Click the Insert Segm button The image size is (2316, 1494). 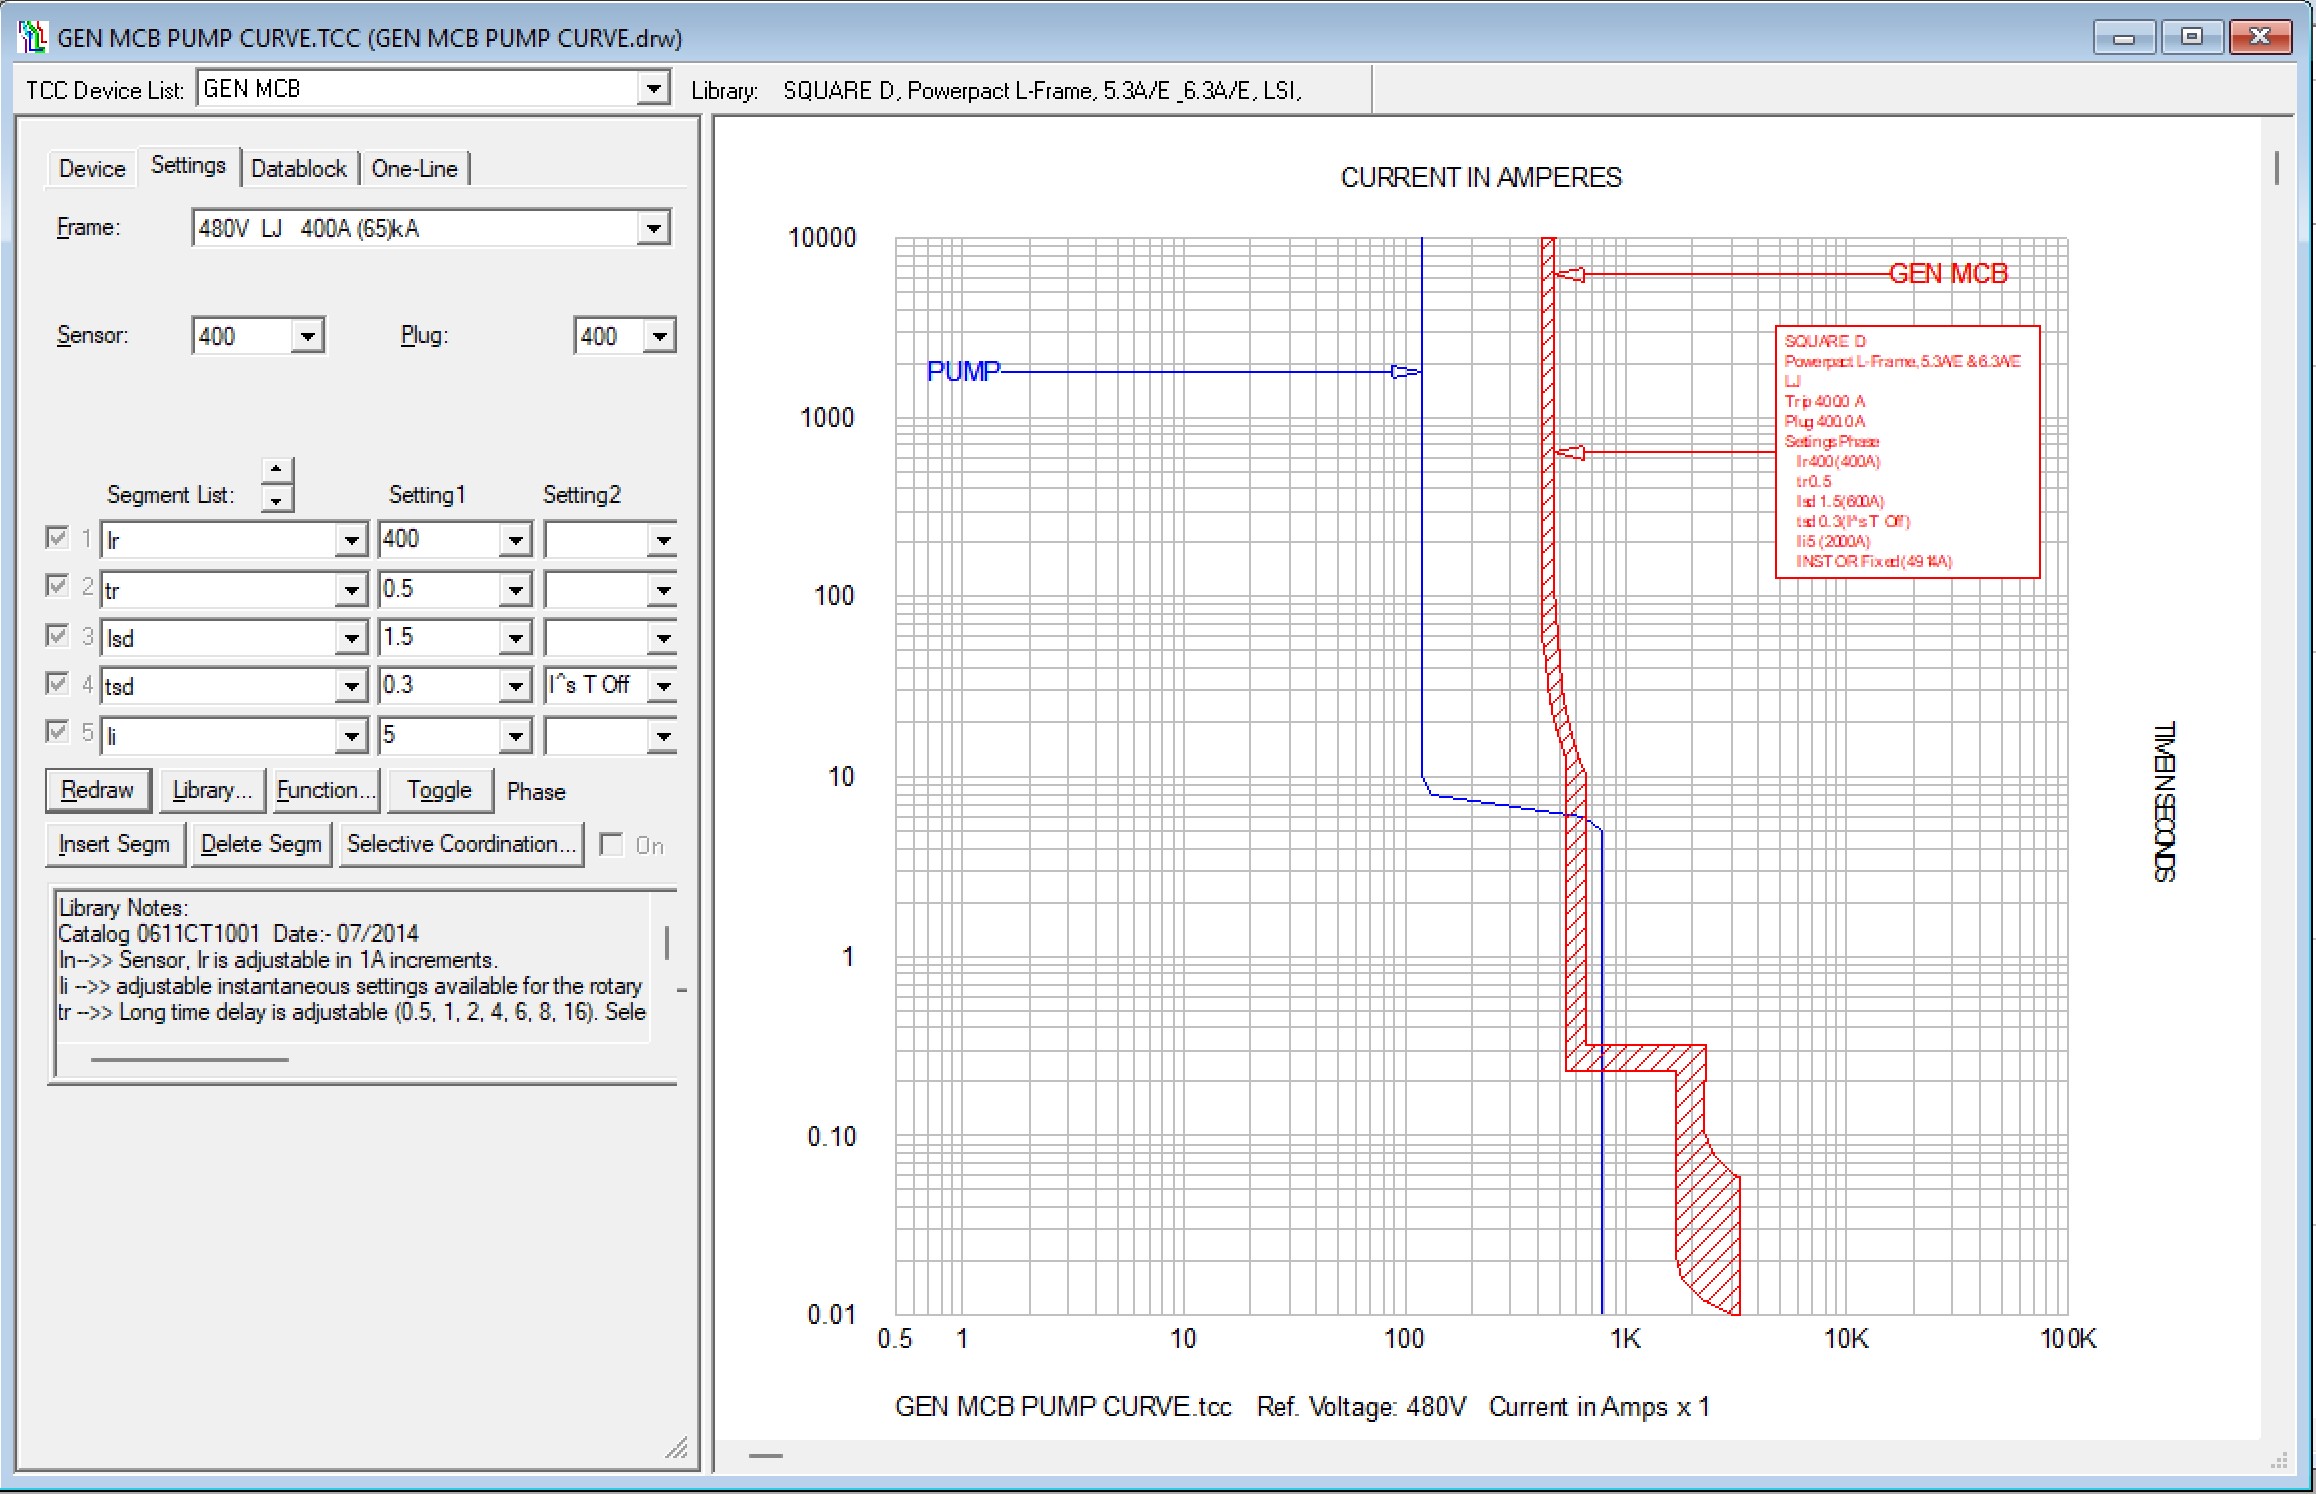pyautogui.click(x=114, y=844)
